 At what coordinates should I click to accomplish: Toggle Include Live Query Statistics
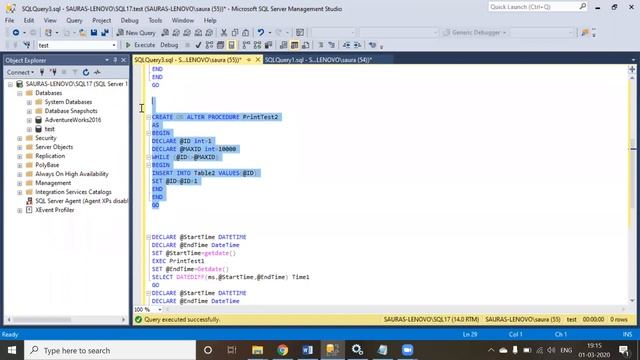pos(257,45)
